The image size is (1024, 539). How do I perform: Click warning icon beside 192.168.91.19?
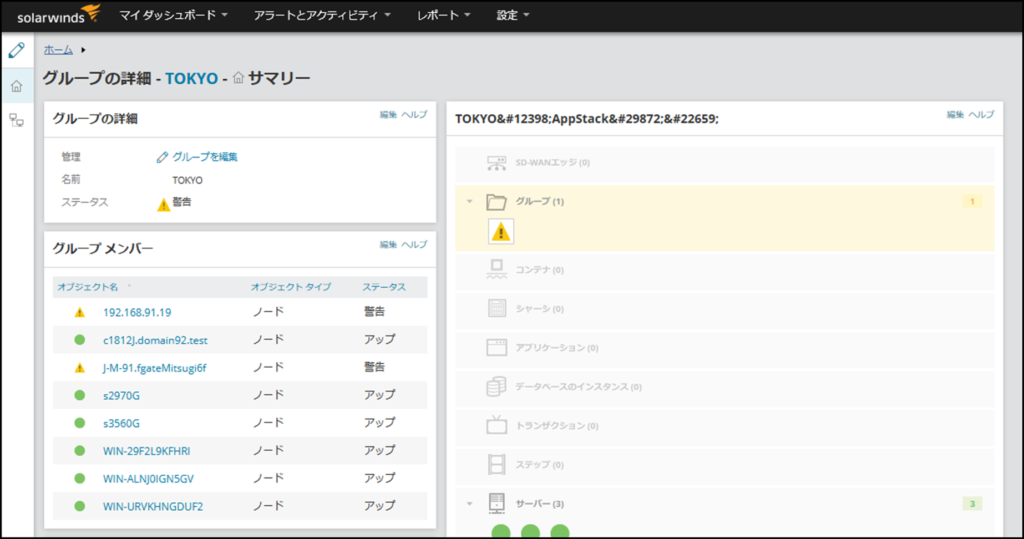[80, 312]
